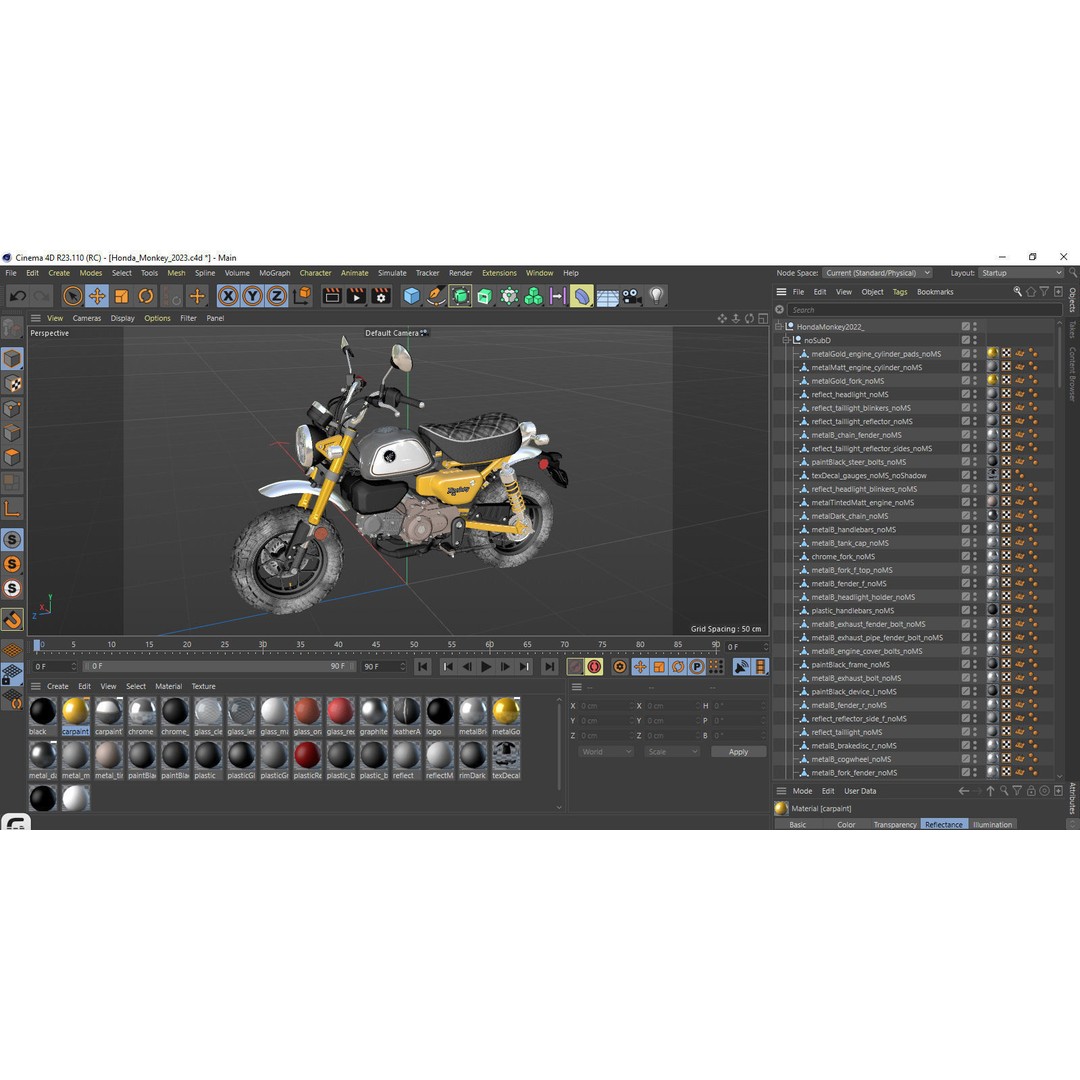
Task: Toggle Y axis lock
Action: point(252,296)
